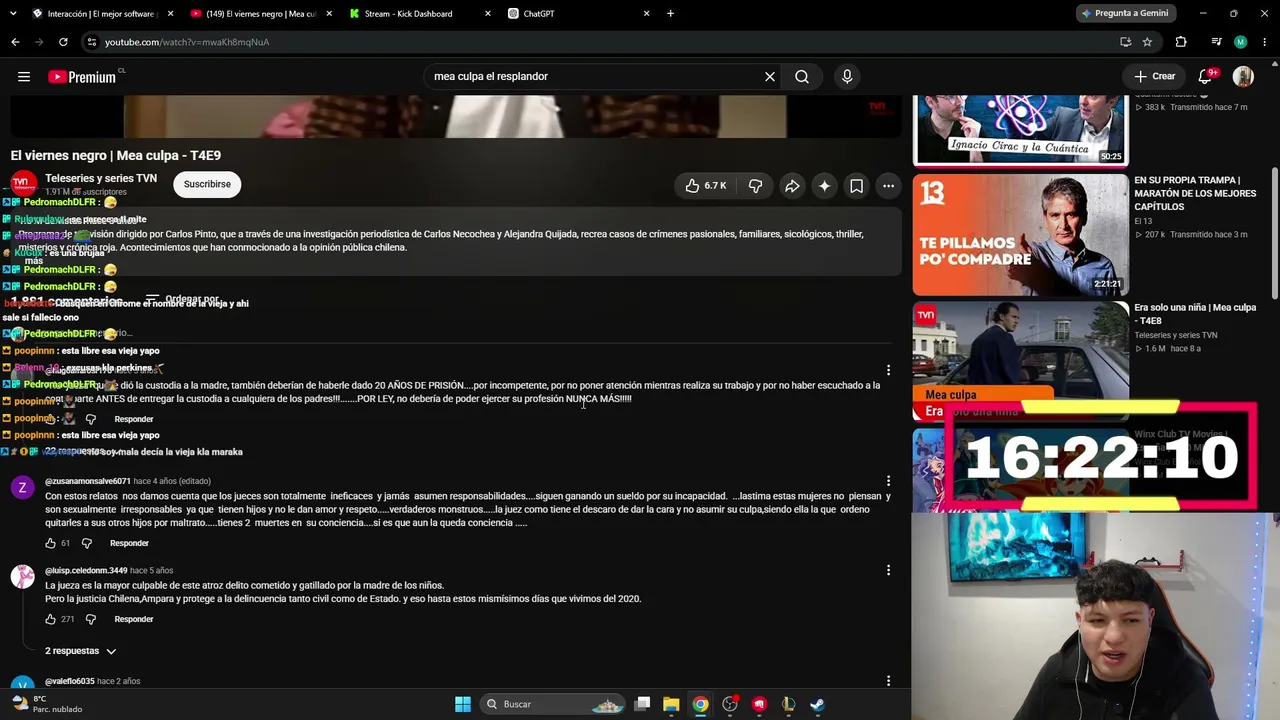Open Chrome profile M avatar
This screenshot has height=720, width=1280.
tap(1241, 42)
